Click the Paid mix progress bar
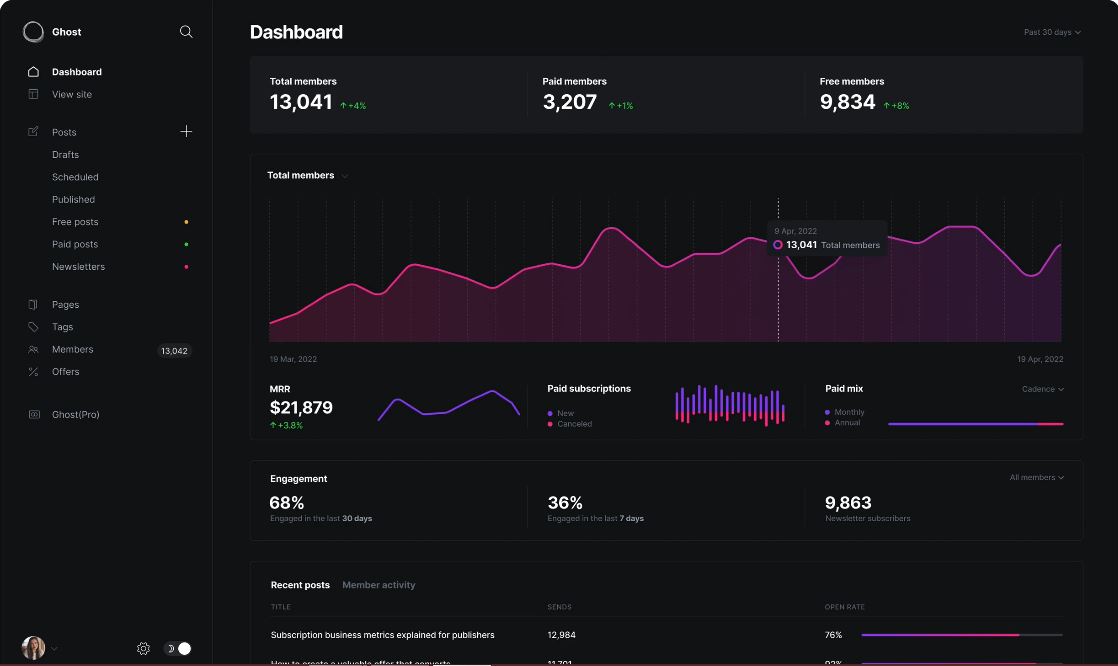Screen dimensions: 1118x666 click(975, 424)
